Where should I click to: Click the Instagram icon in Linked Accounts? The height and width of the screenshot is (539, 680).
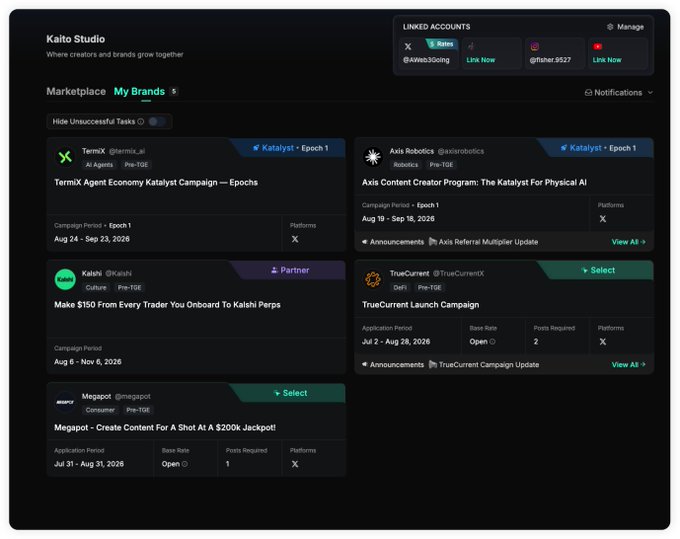pyautogui.click(x=535, y=46)
